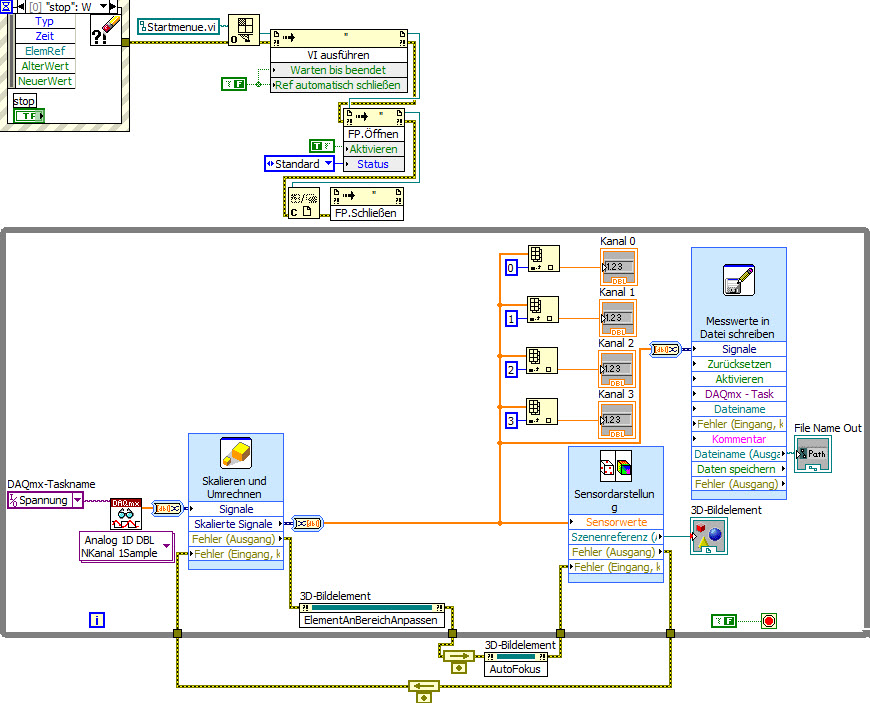The width and height of the screenshot is (870, 703).
Task: Select the Warten bis beendet parameter
Action: (338, 70)
